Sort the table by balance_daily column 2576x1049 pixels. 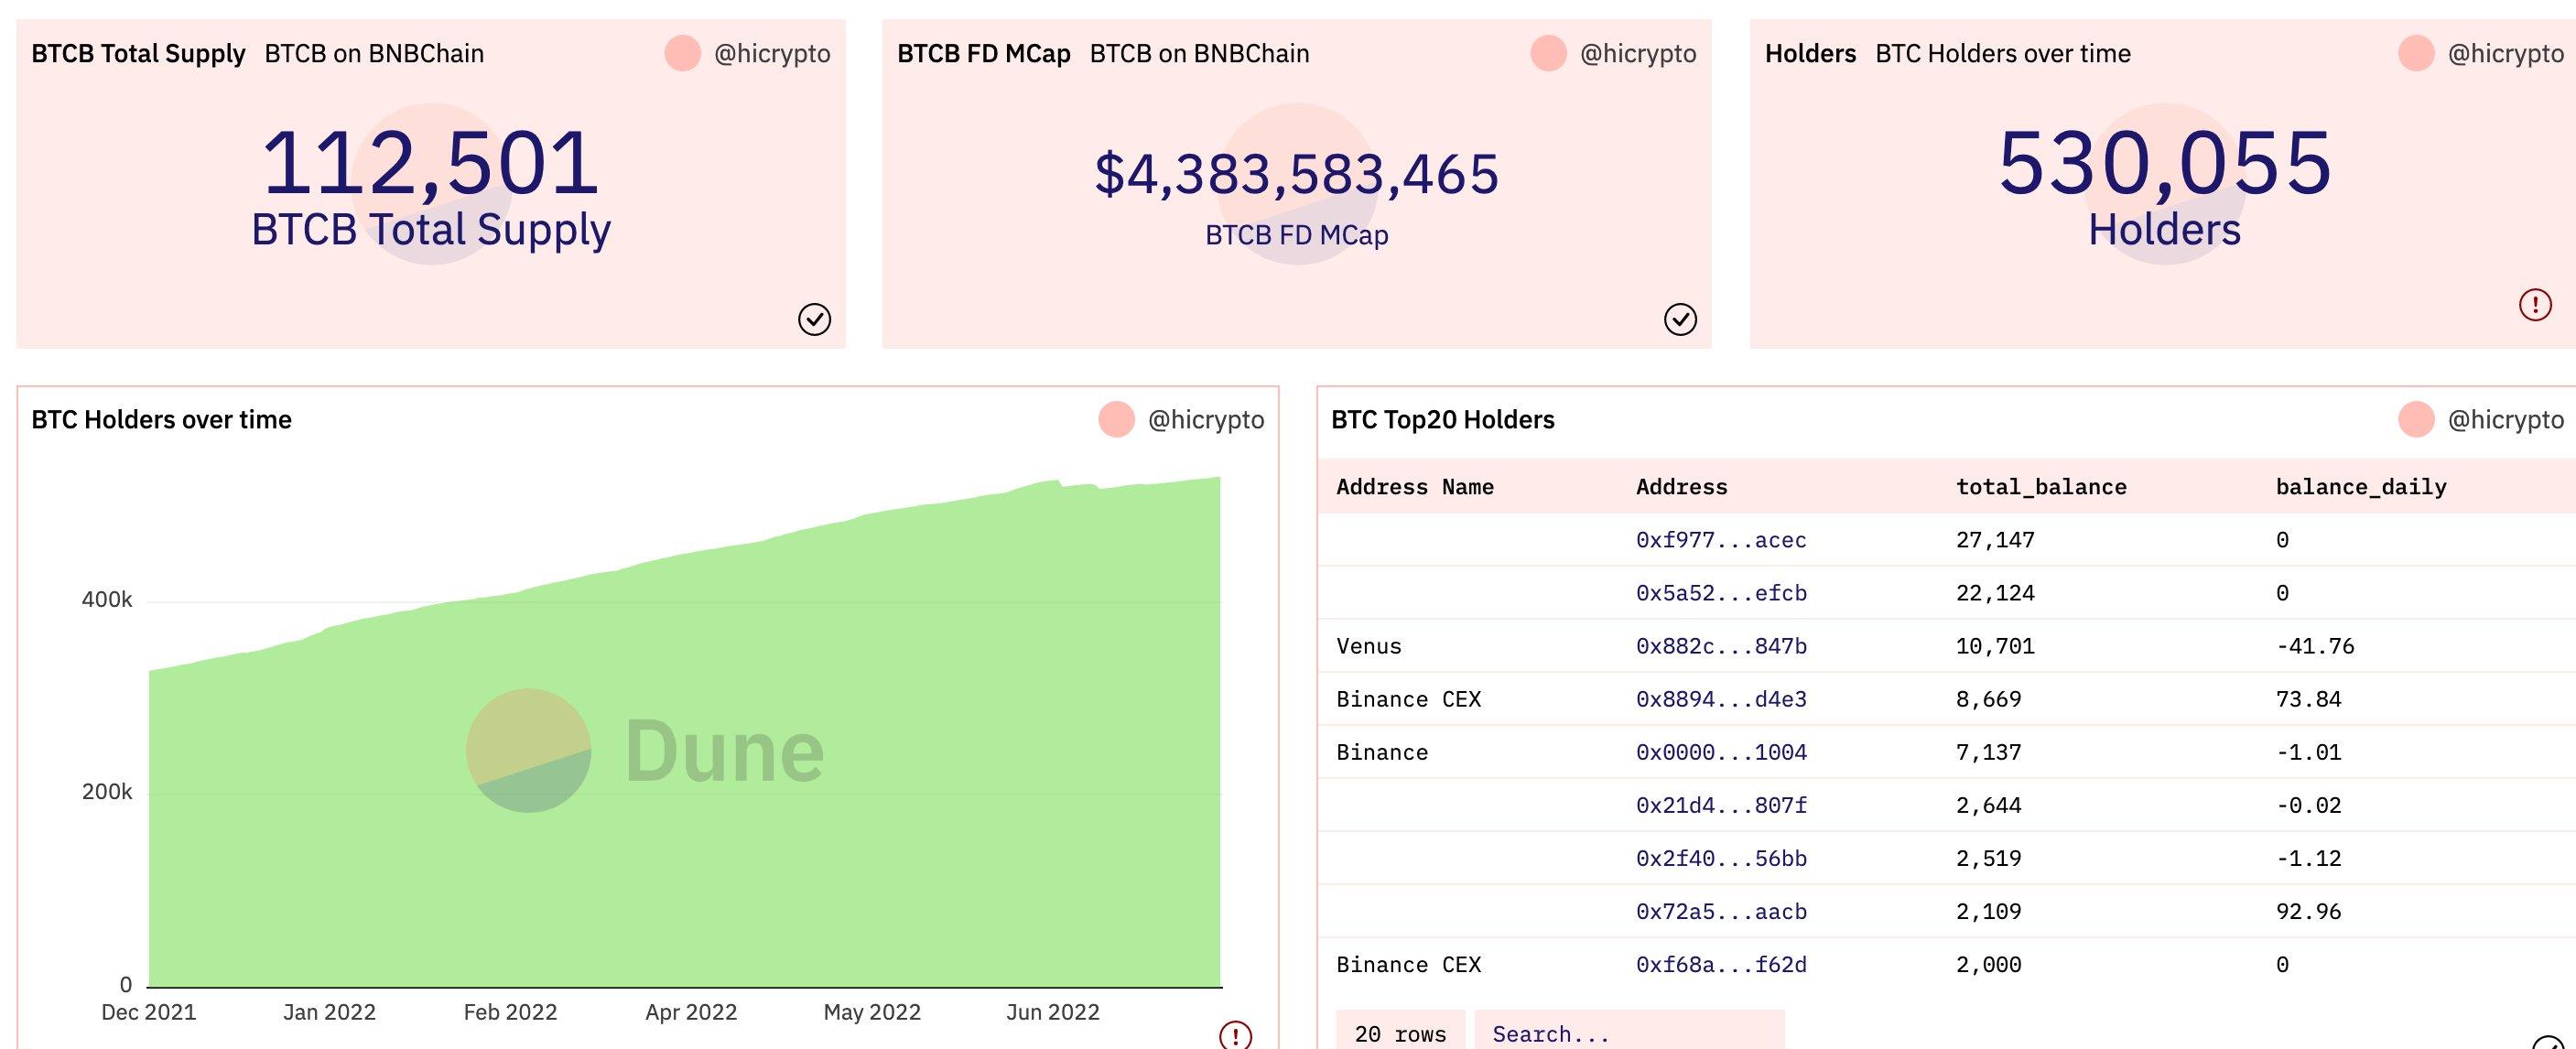(2359, 487)
